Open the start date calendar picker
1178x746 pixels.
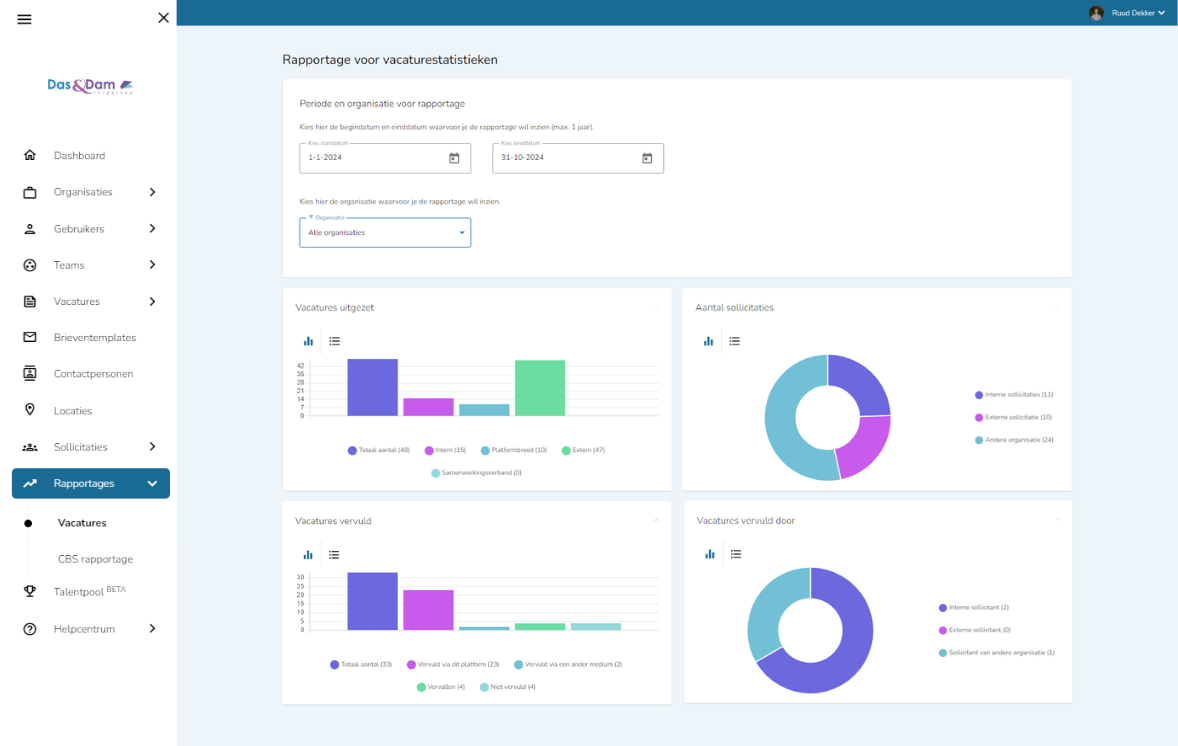tap(454, 158)
